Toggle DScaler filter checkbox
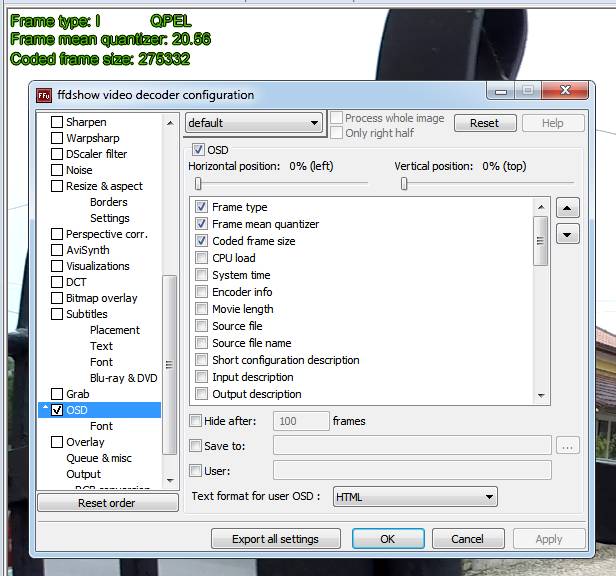Screen dimensions: 616x576 pos(57,154)
